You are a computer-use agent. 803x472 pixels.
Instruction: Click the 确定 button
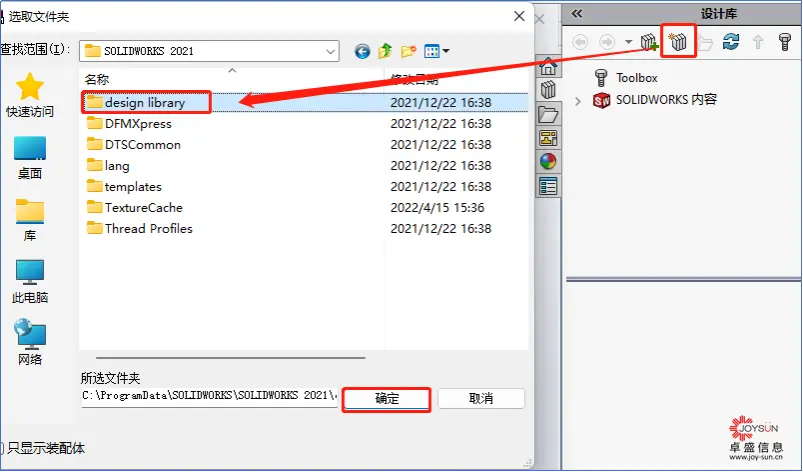(x=387, y=399)
